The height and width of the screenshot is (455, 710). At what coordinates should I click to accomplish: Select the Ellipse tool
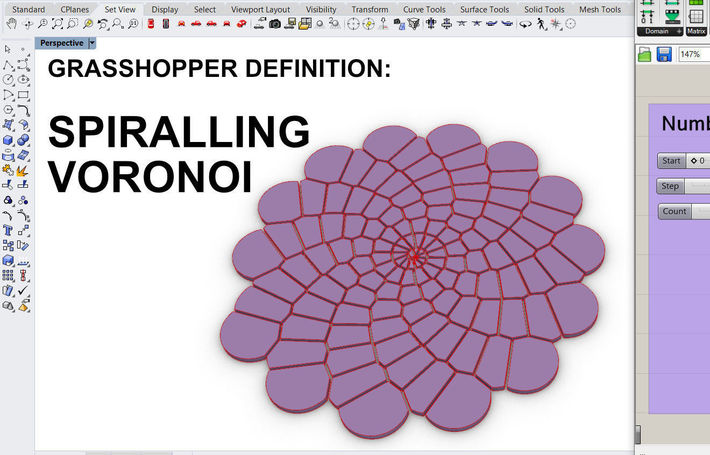pos(23,80)
